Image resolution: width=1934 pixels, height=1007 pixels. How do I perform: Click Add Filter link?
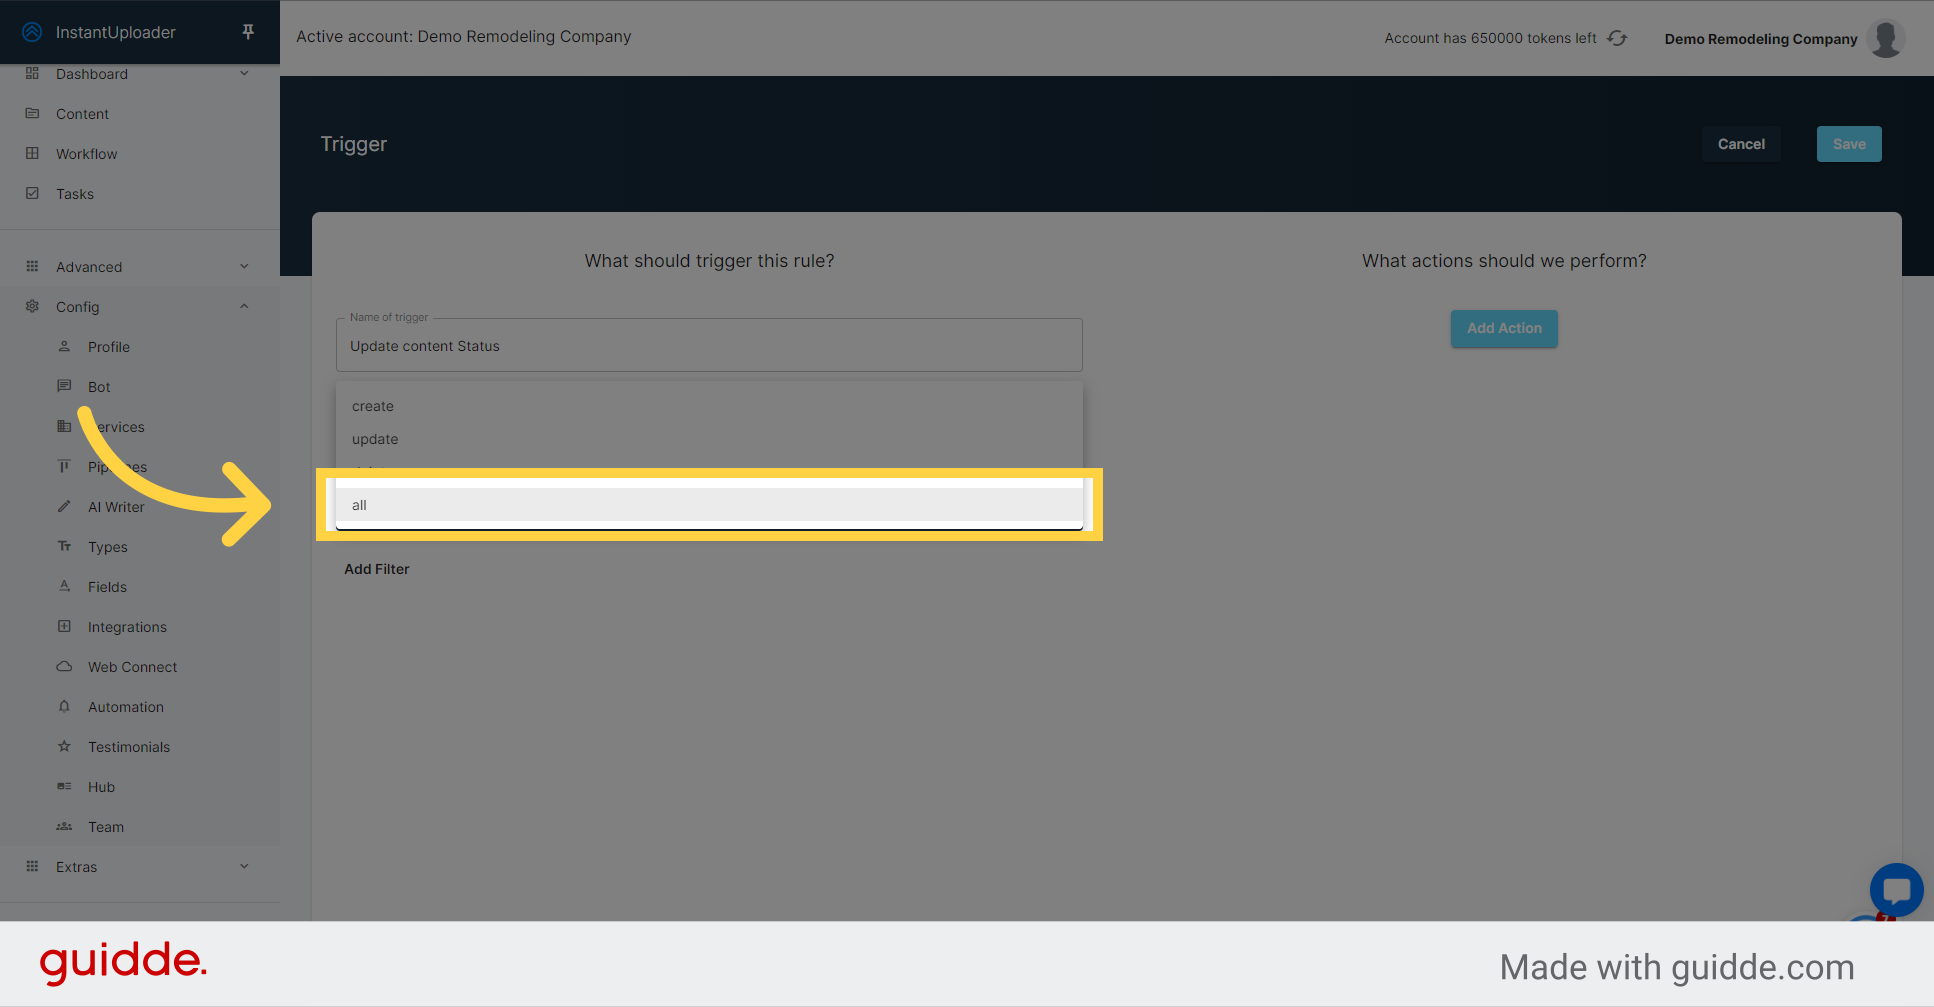tap(377, 569)
